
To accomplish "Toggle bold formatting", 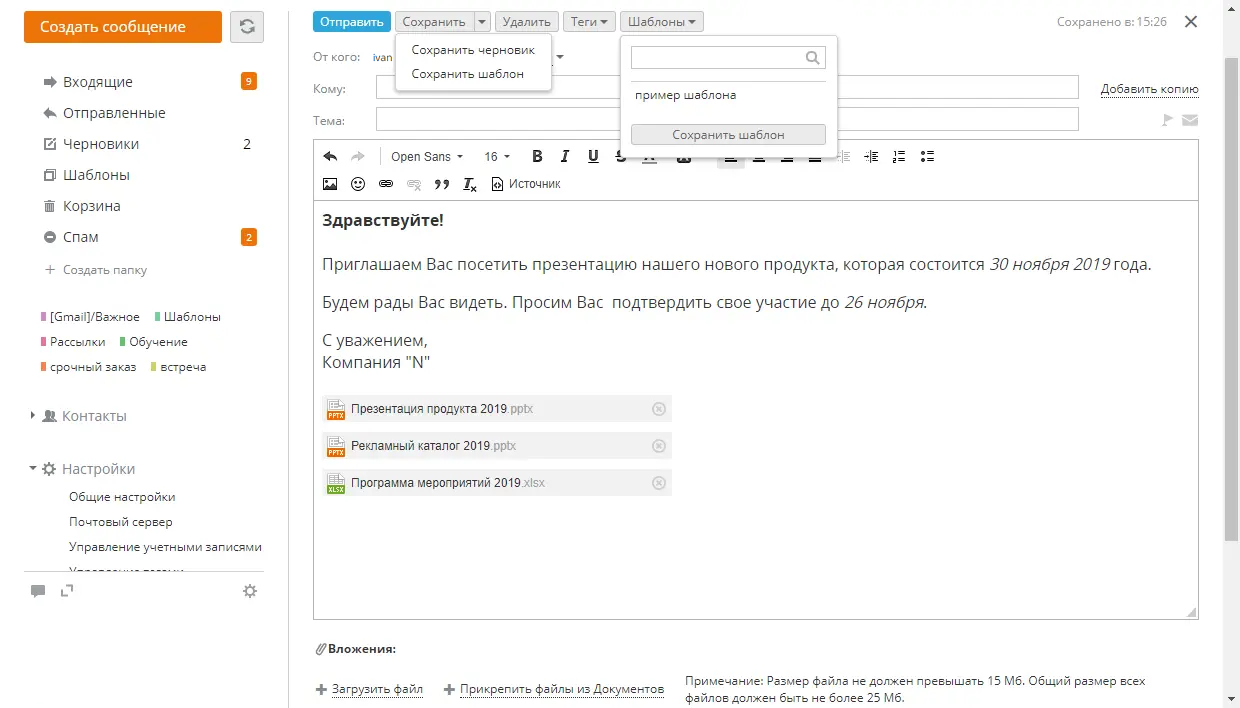I will pyautogui.click(x=537, y=156).
